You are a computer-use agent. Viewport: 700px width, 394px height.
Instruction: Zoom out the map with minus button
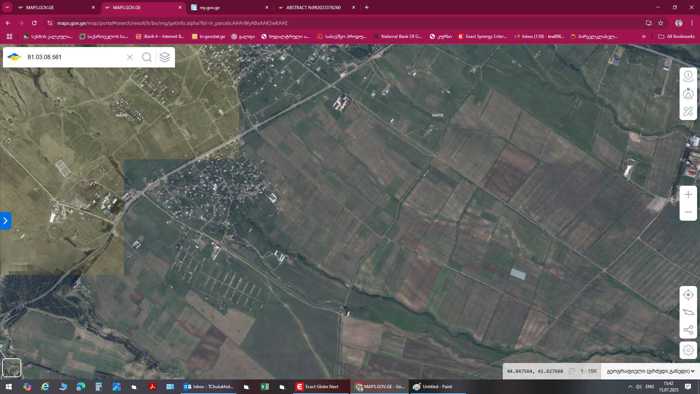click(x=688, y=212)
